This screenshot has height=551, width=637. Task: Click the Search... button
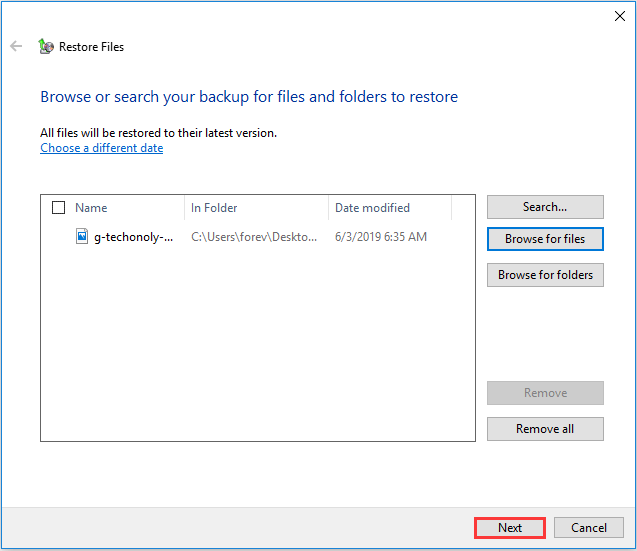click(545, 207)
